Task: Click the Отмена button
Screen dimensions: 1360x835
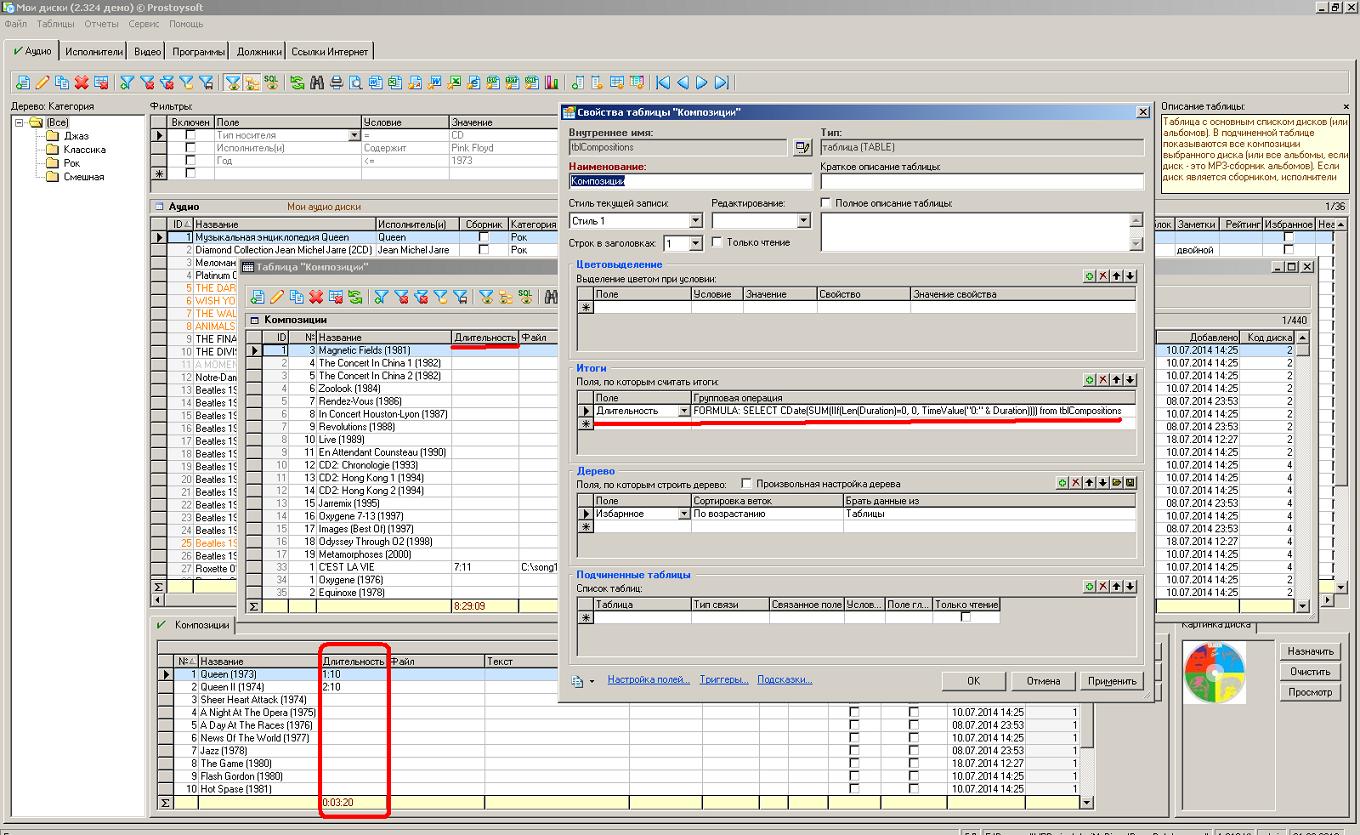Action: point(1043,680)
